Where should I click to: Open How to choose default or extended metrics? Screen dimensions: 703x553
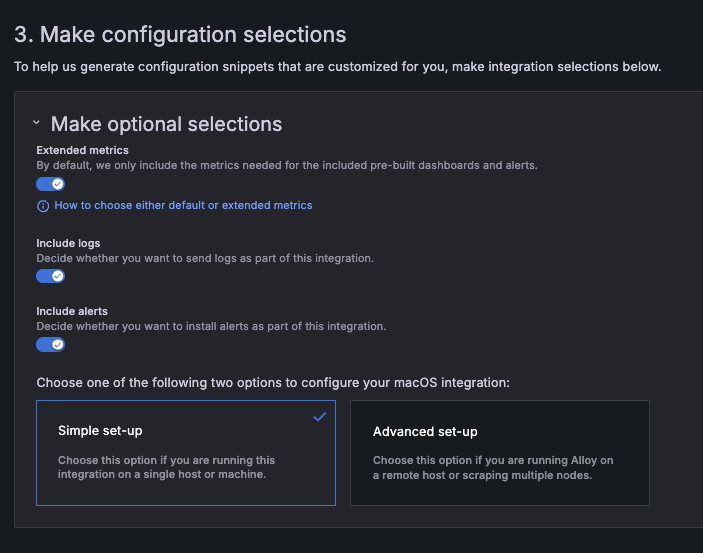click(183, 205)
